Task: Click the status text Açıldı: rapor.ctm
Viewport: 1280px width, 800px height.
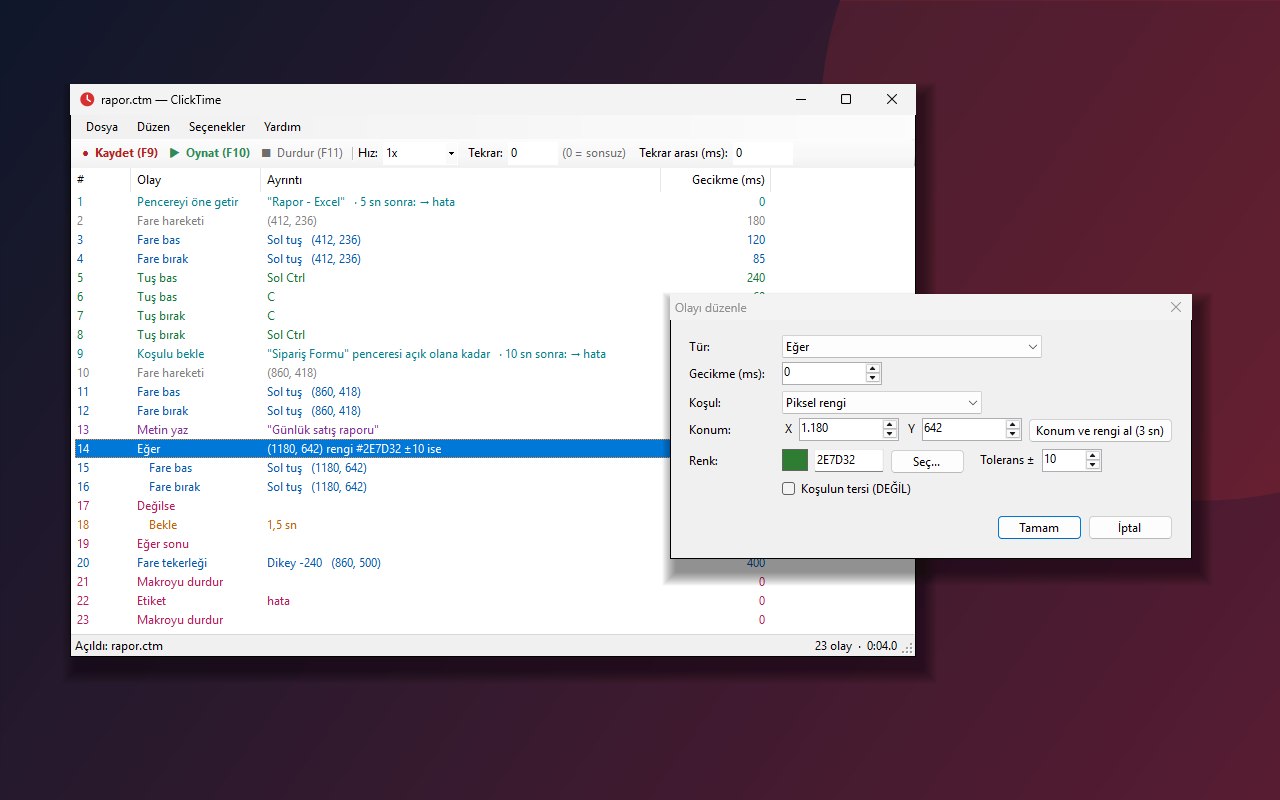Action: tap(119, 646)
